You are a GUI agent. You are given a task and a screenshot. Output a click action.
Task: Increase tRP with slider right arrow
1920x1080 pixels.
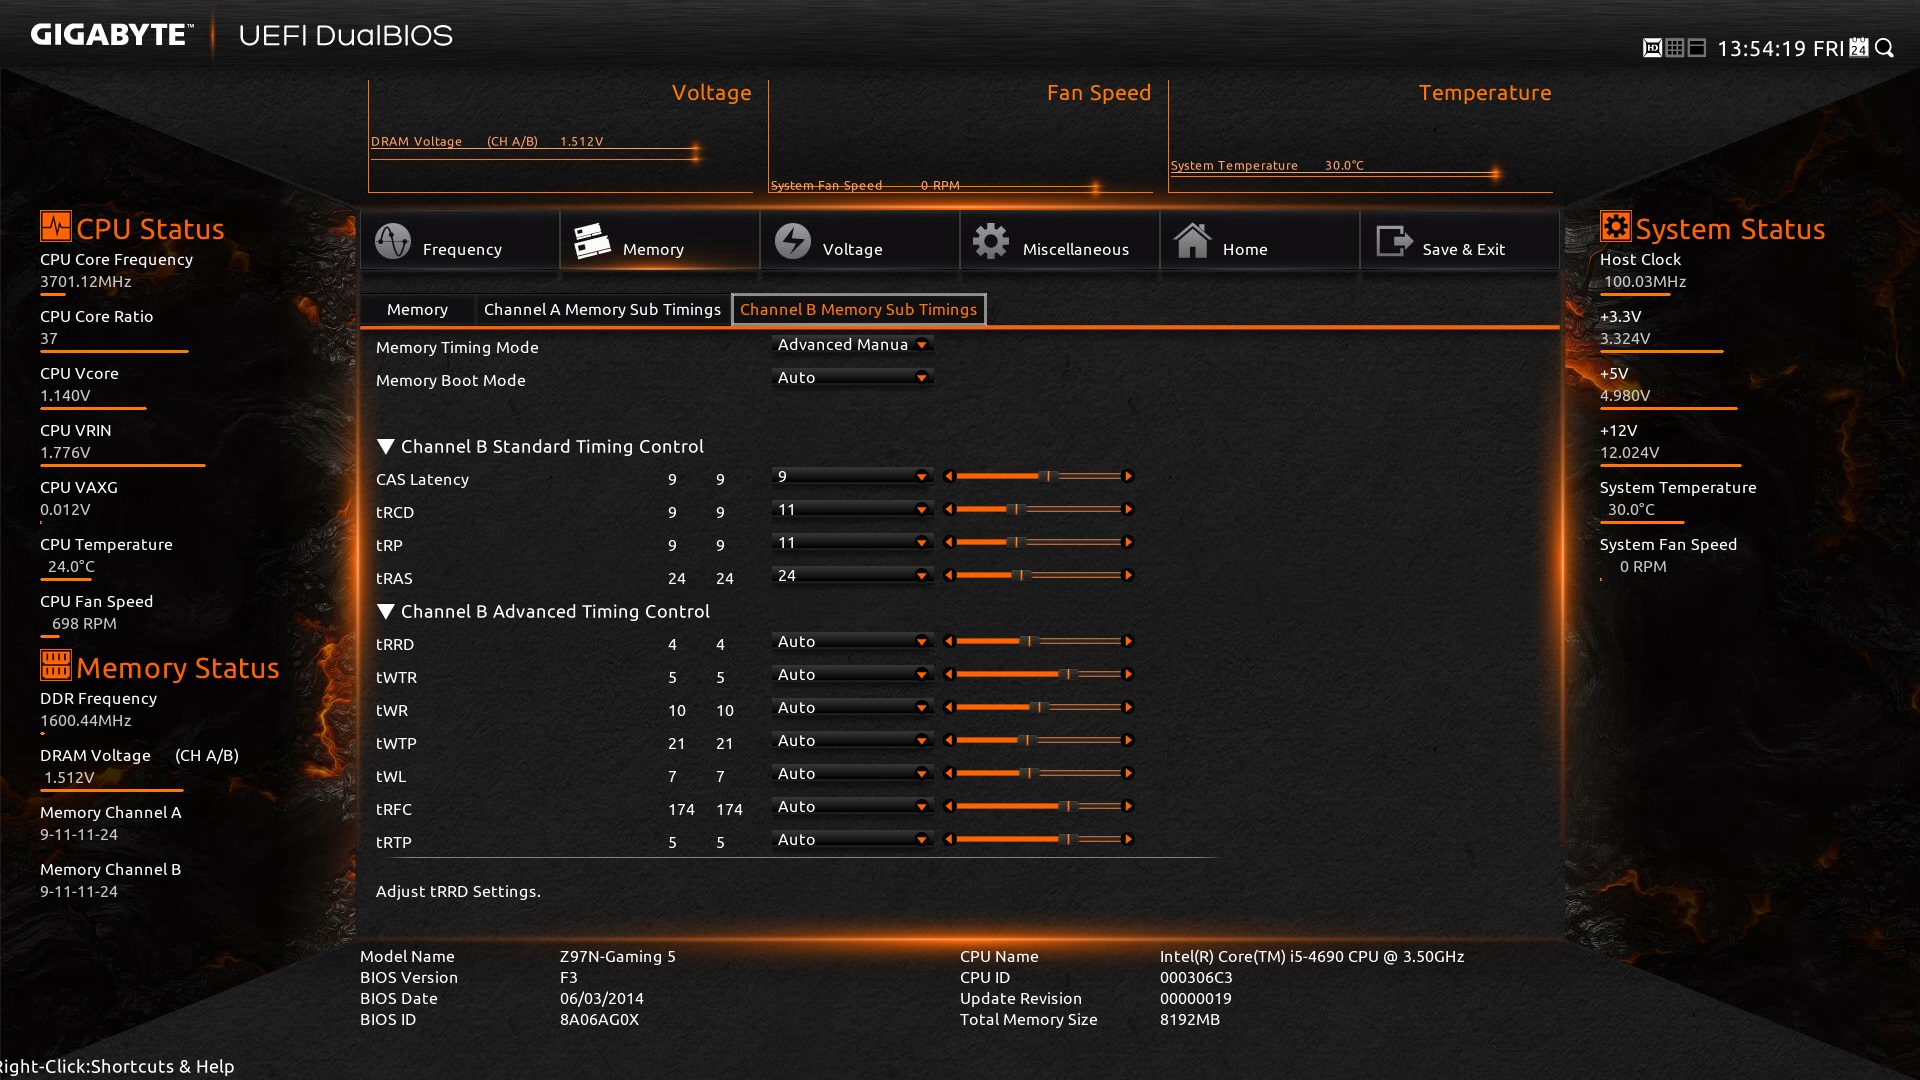[x=1128, y=542]
